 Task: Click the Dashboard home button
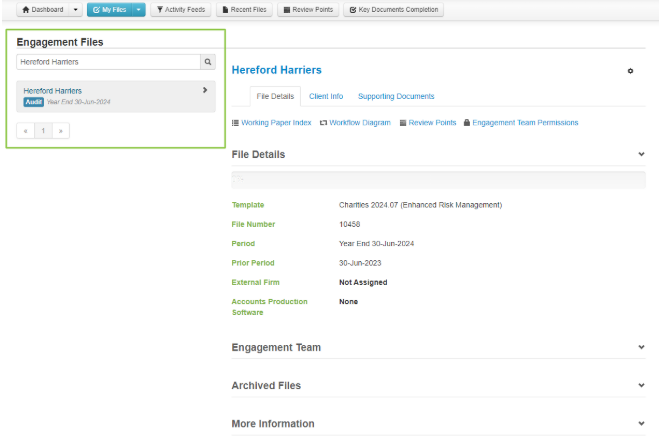click(x=43, y=10)
